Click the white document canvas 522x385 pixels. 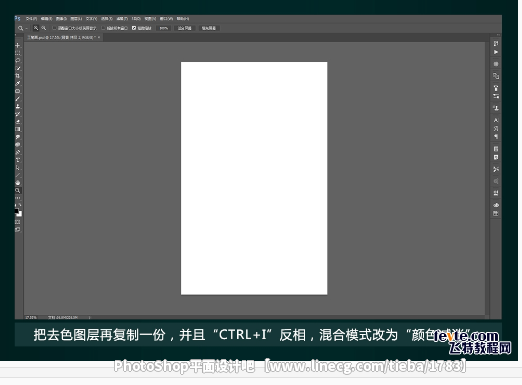tap(254, 178)
